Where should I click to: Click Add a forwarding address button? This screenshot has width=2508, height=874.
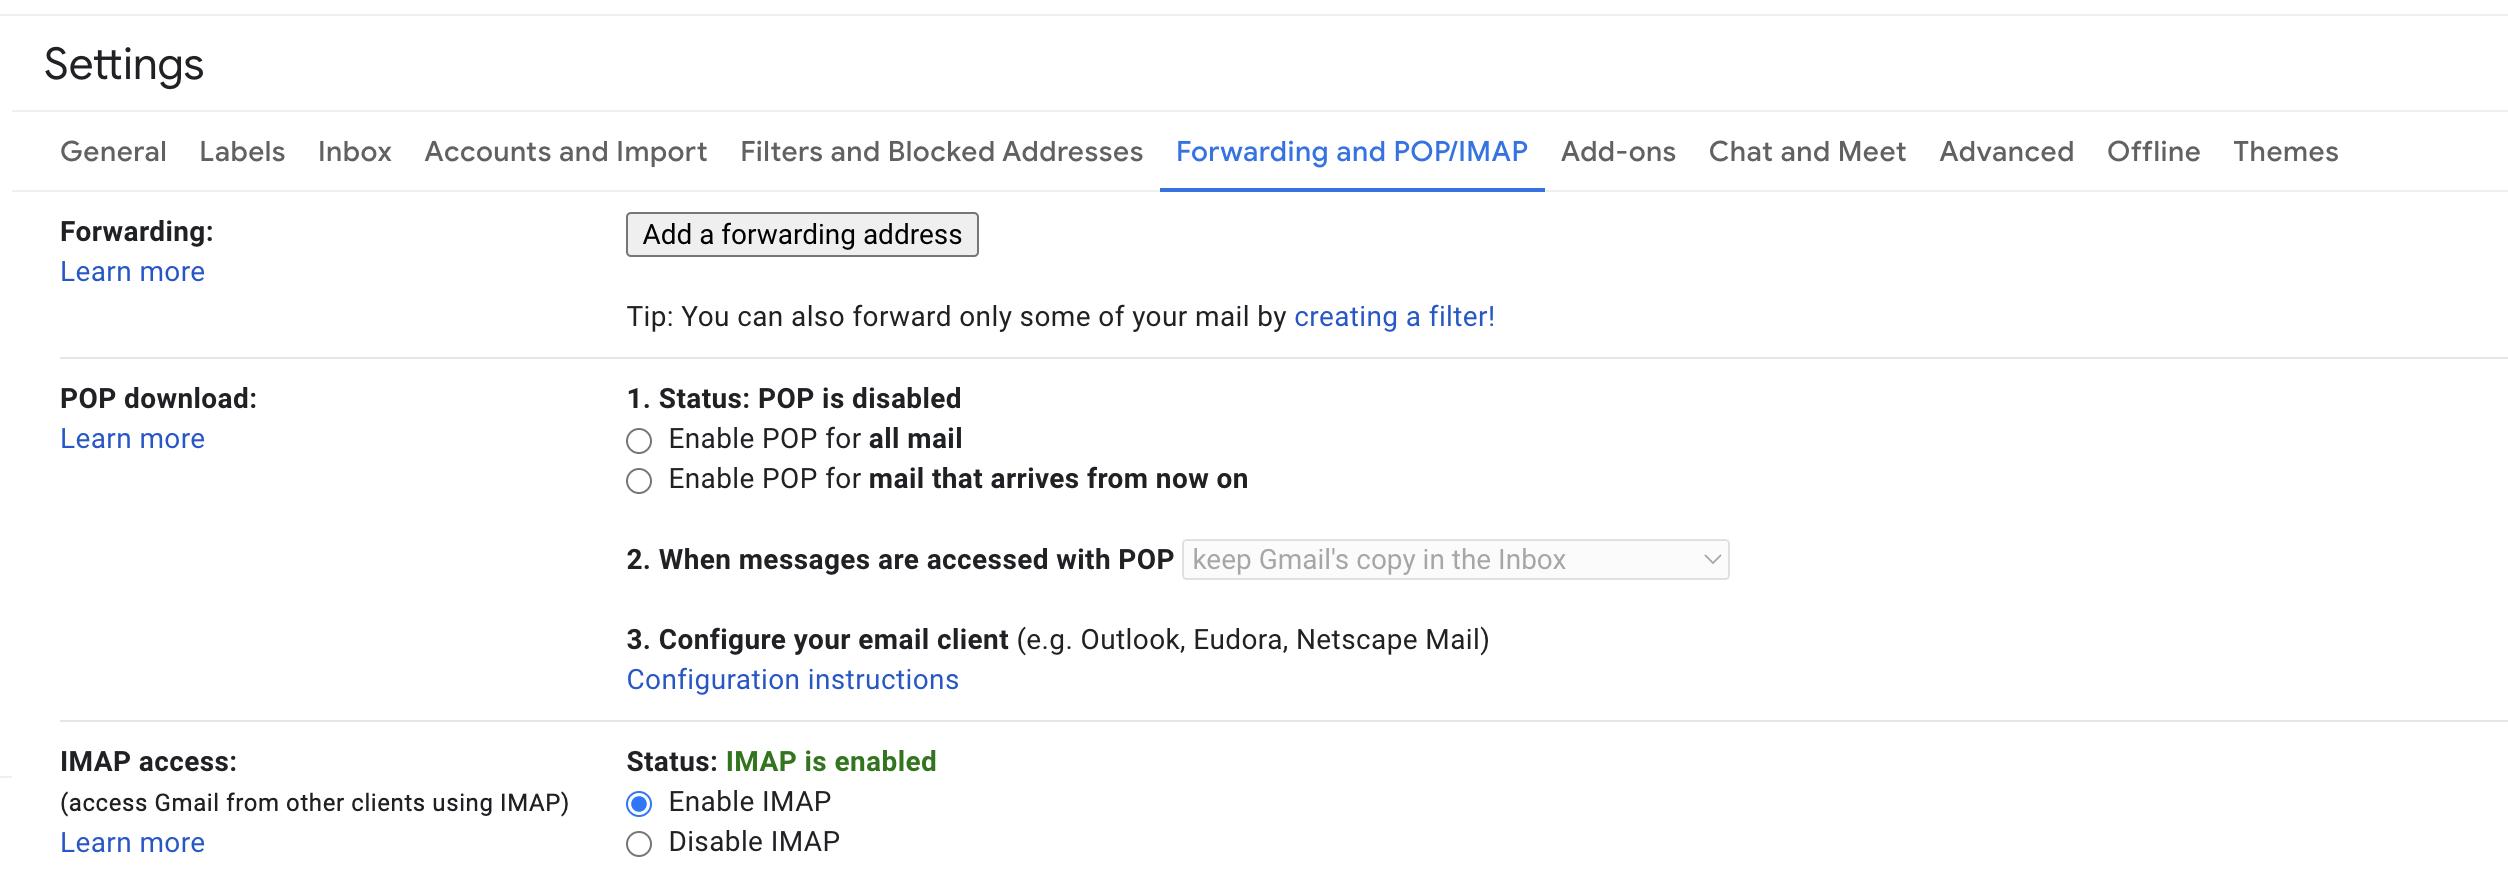point(802,235)
